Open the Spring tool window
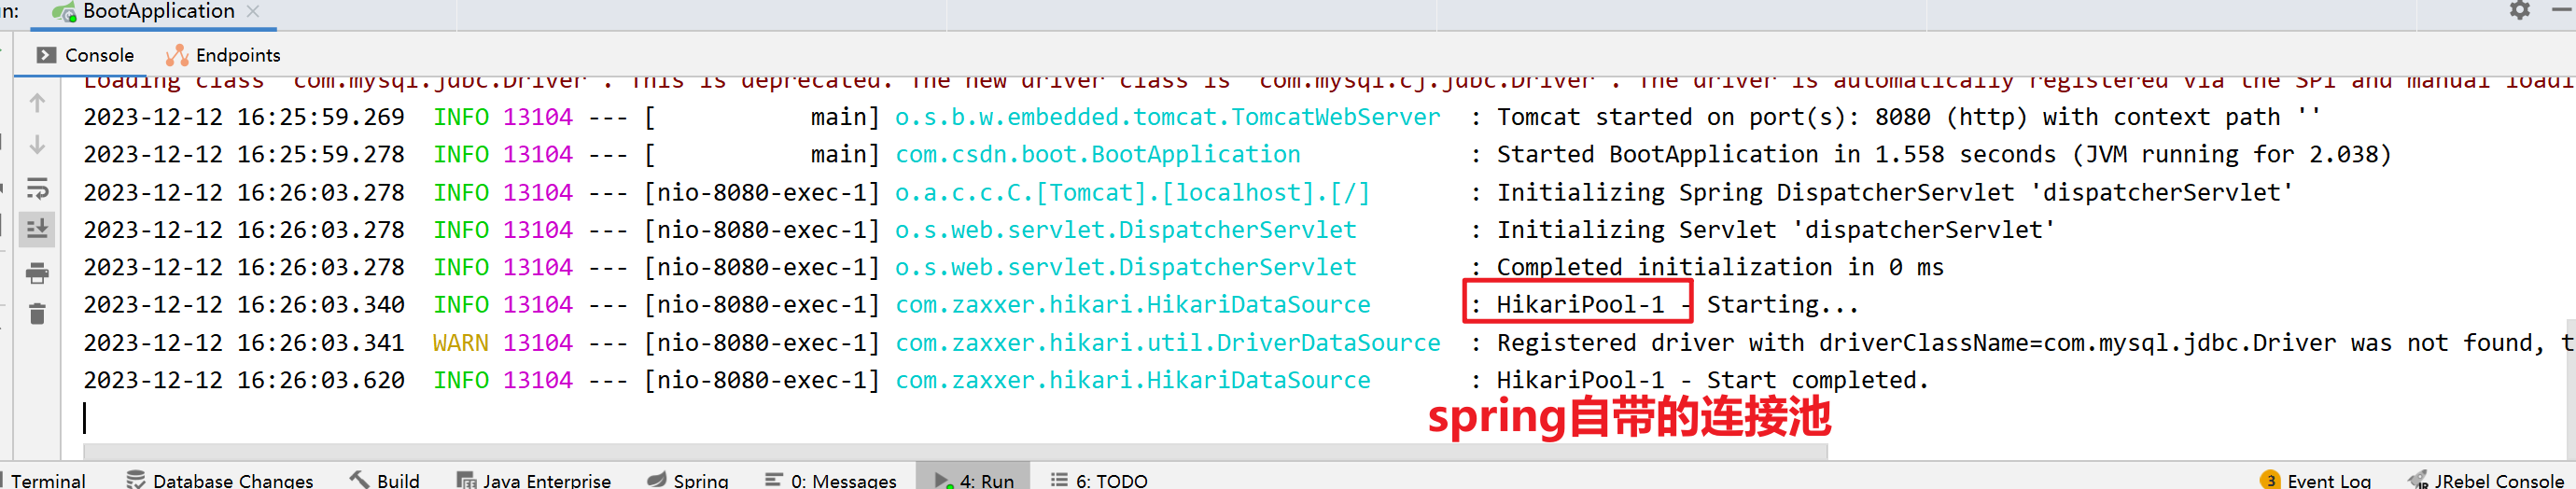The width and height of the screenshot is (2576, 489). coord(688,480)
